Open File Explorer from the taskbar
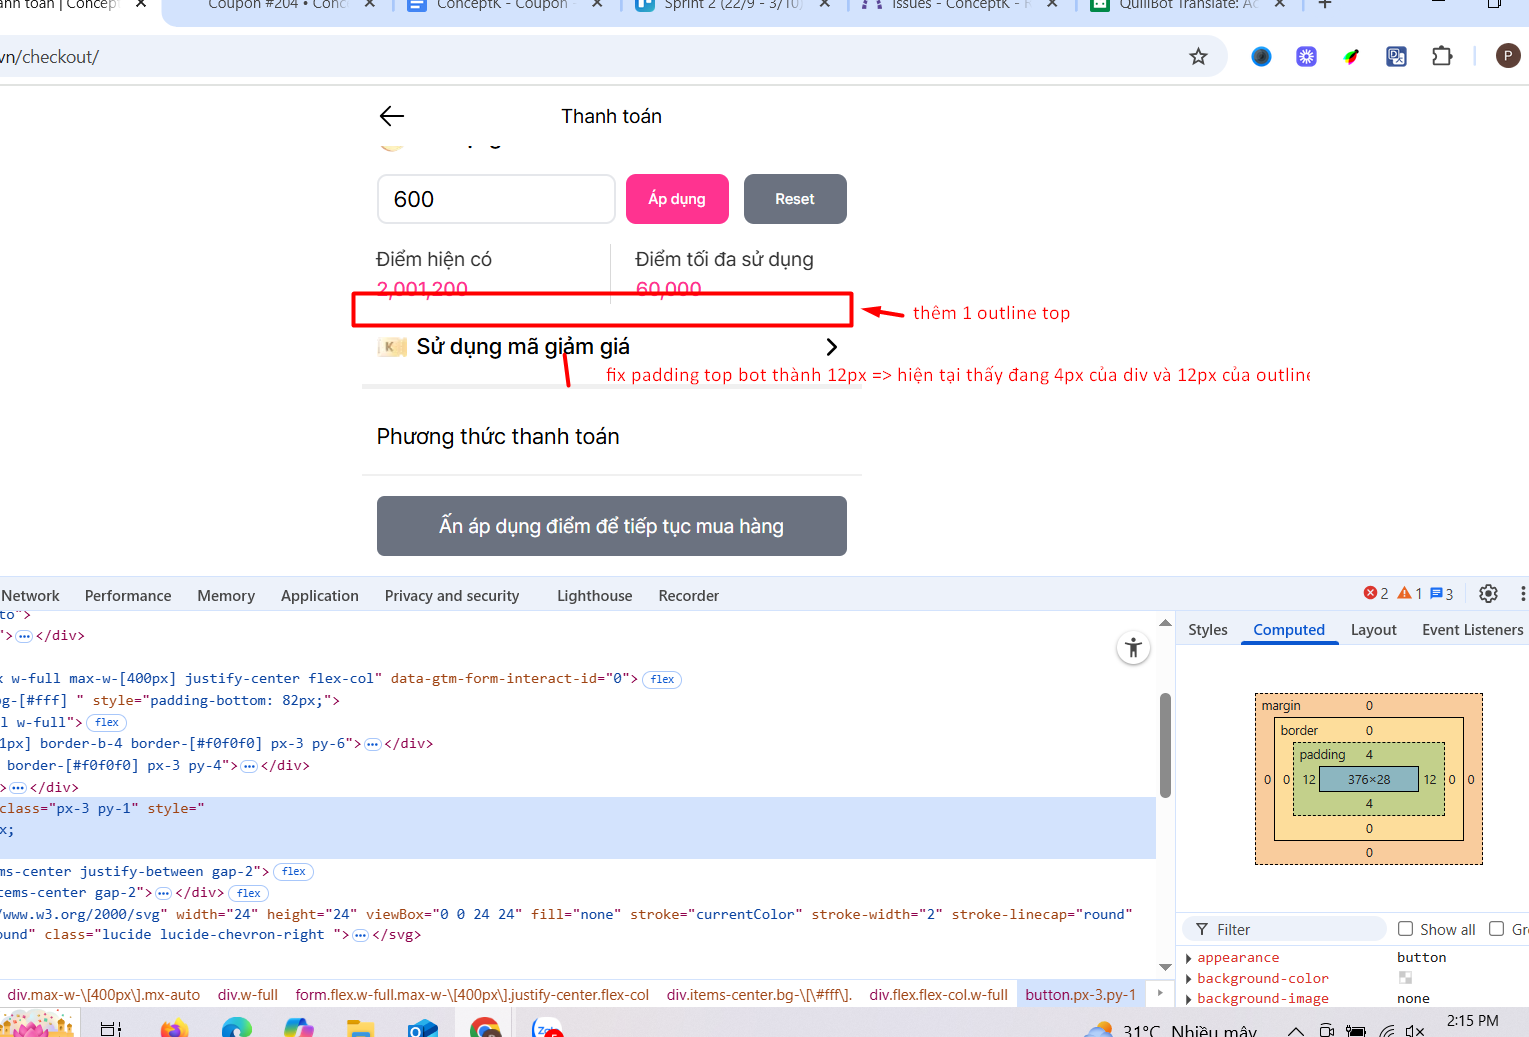 [x=360, y=1028]
